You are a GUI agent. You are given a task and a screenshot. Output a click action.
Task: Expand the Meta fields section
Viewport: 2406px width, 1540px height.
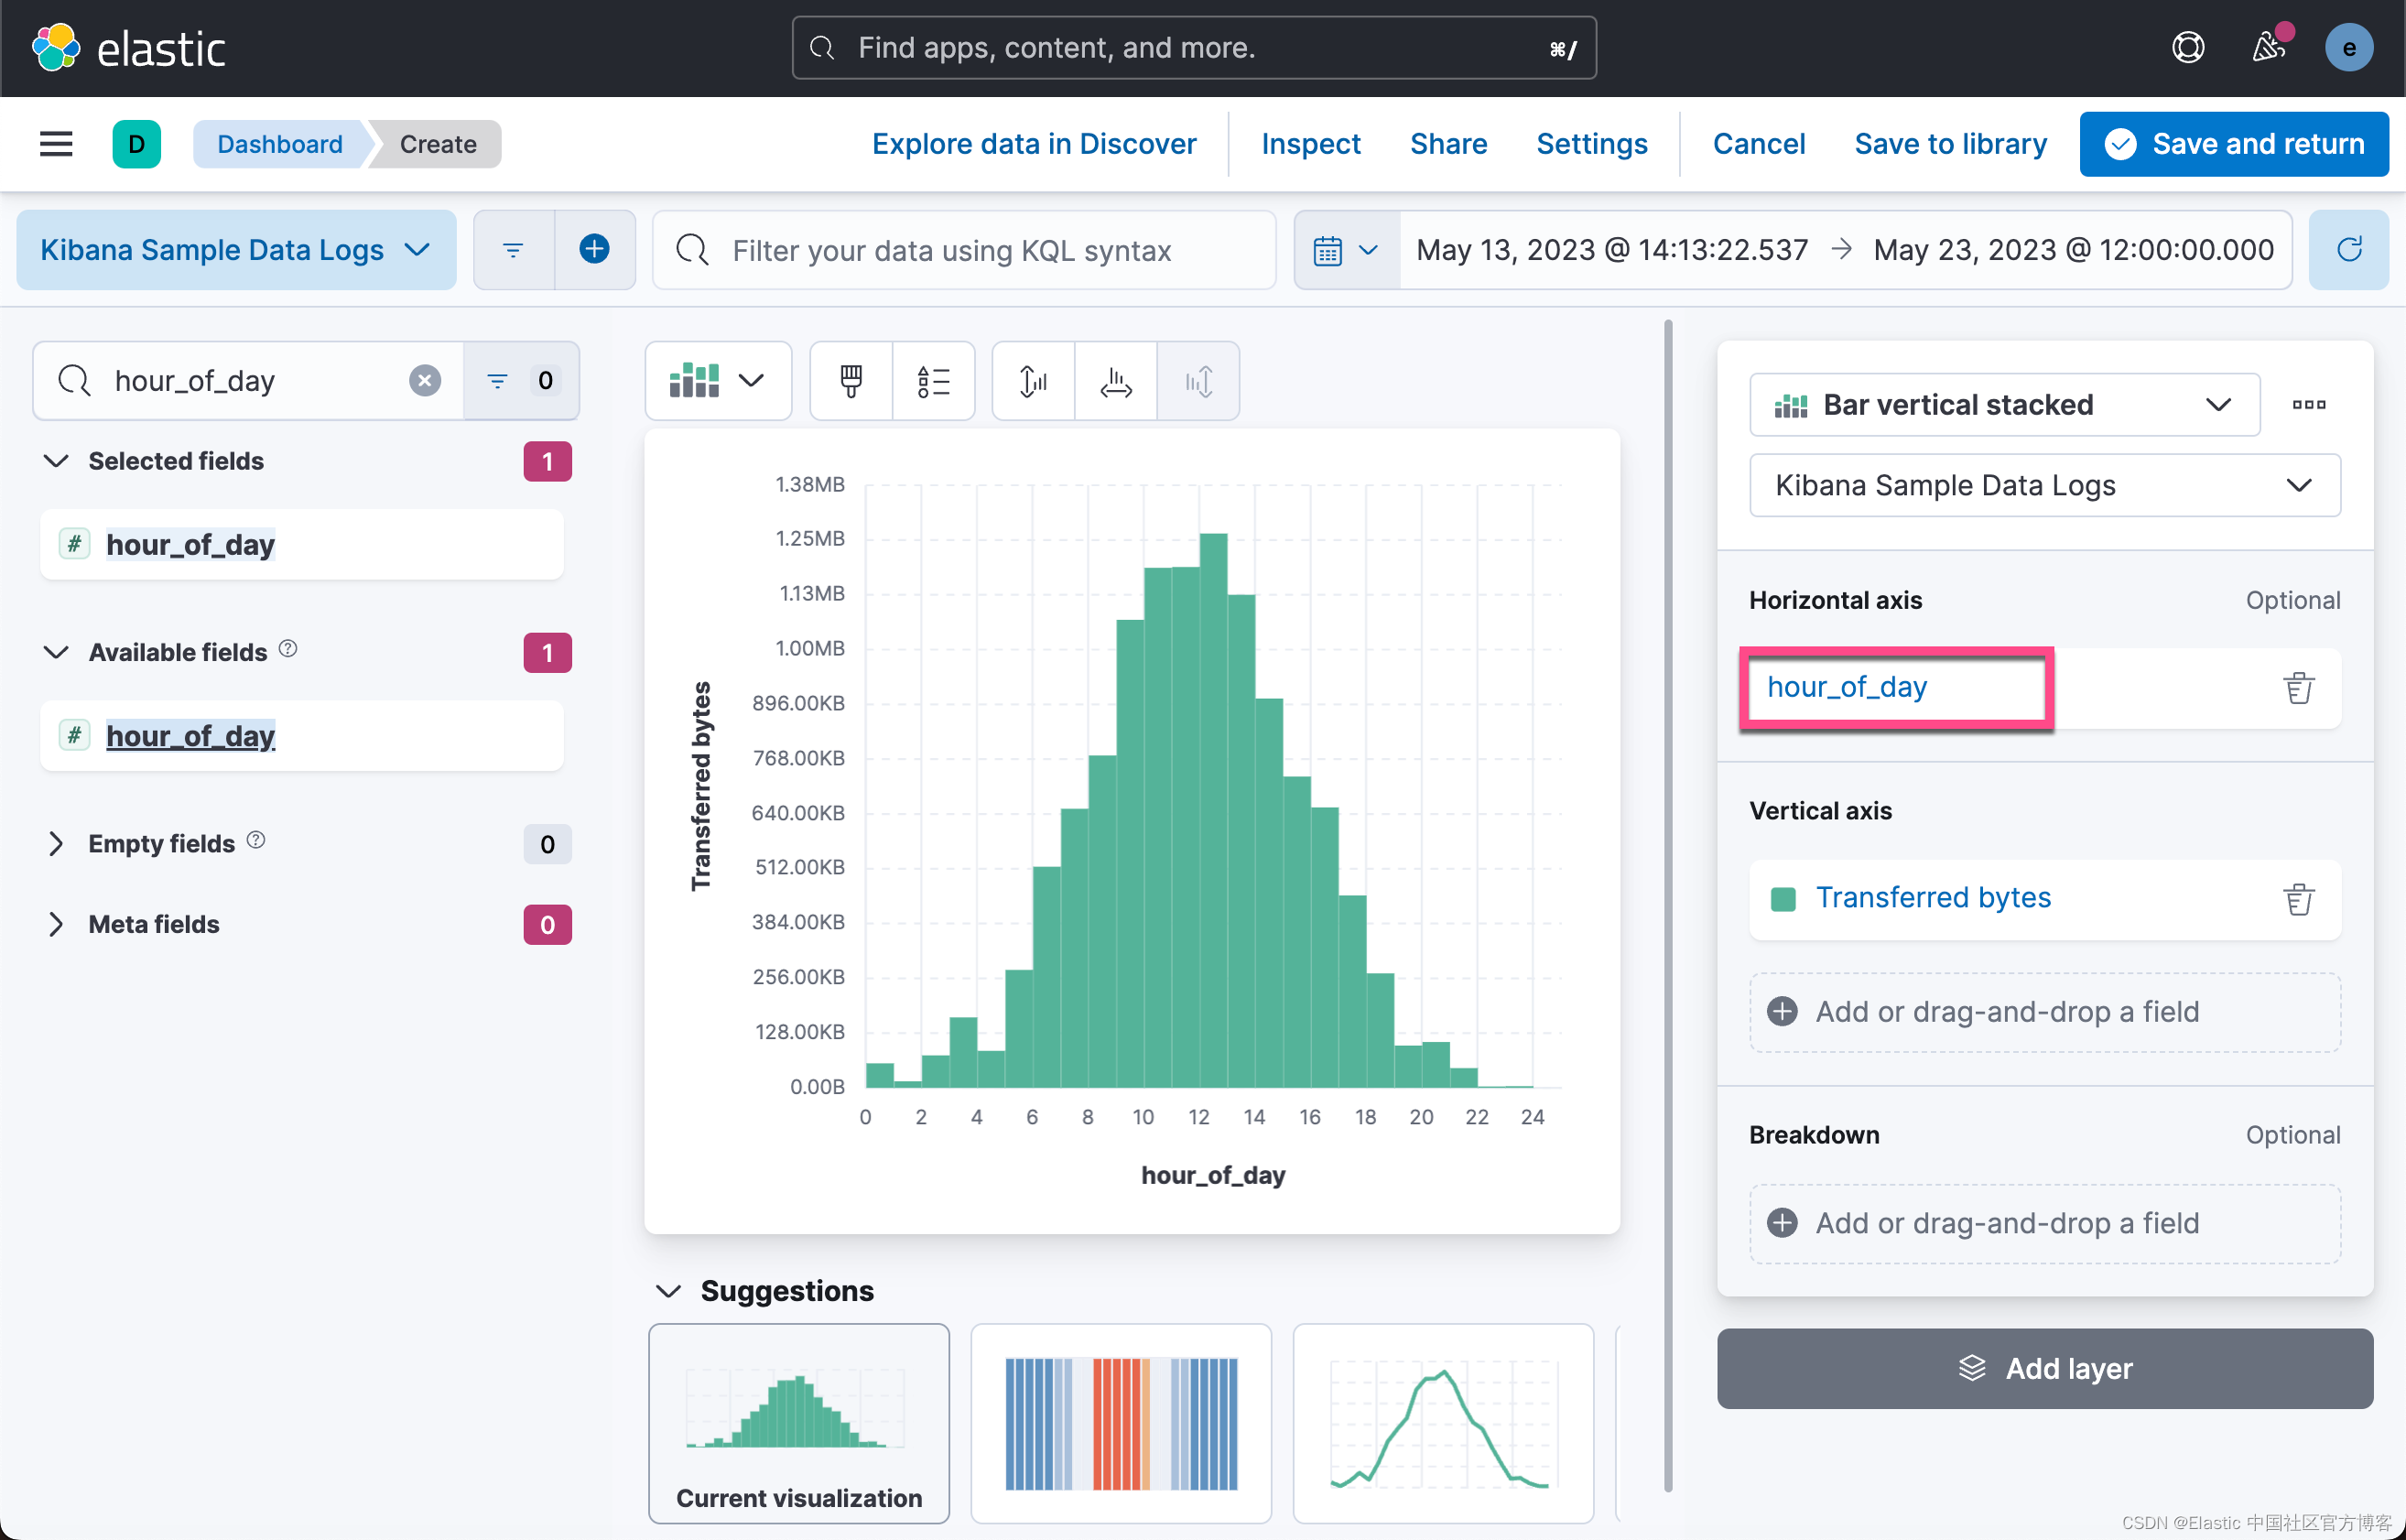pyautogui.click(x=56, y=924)
